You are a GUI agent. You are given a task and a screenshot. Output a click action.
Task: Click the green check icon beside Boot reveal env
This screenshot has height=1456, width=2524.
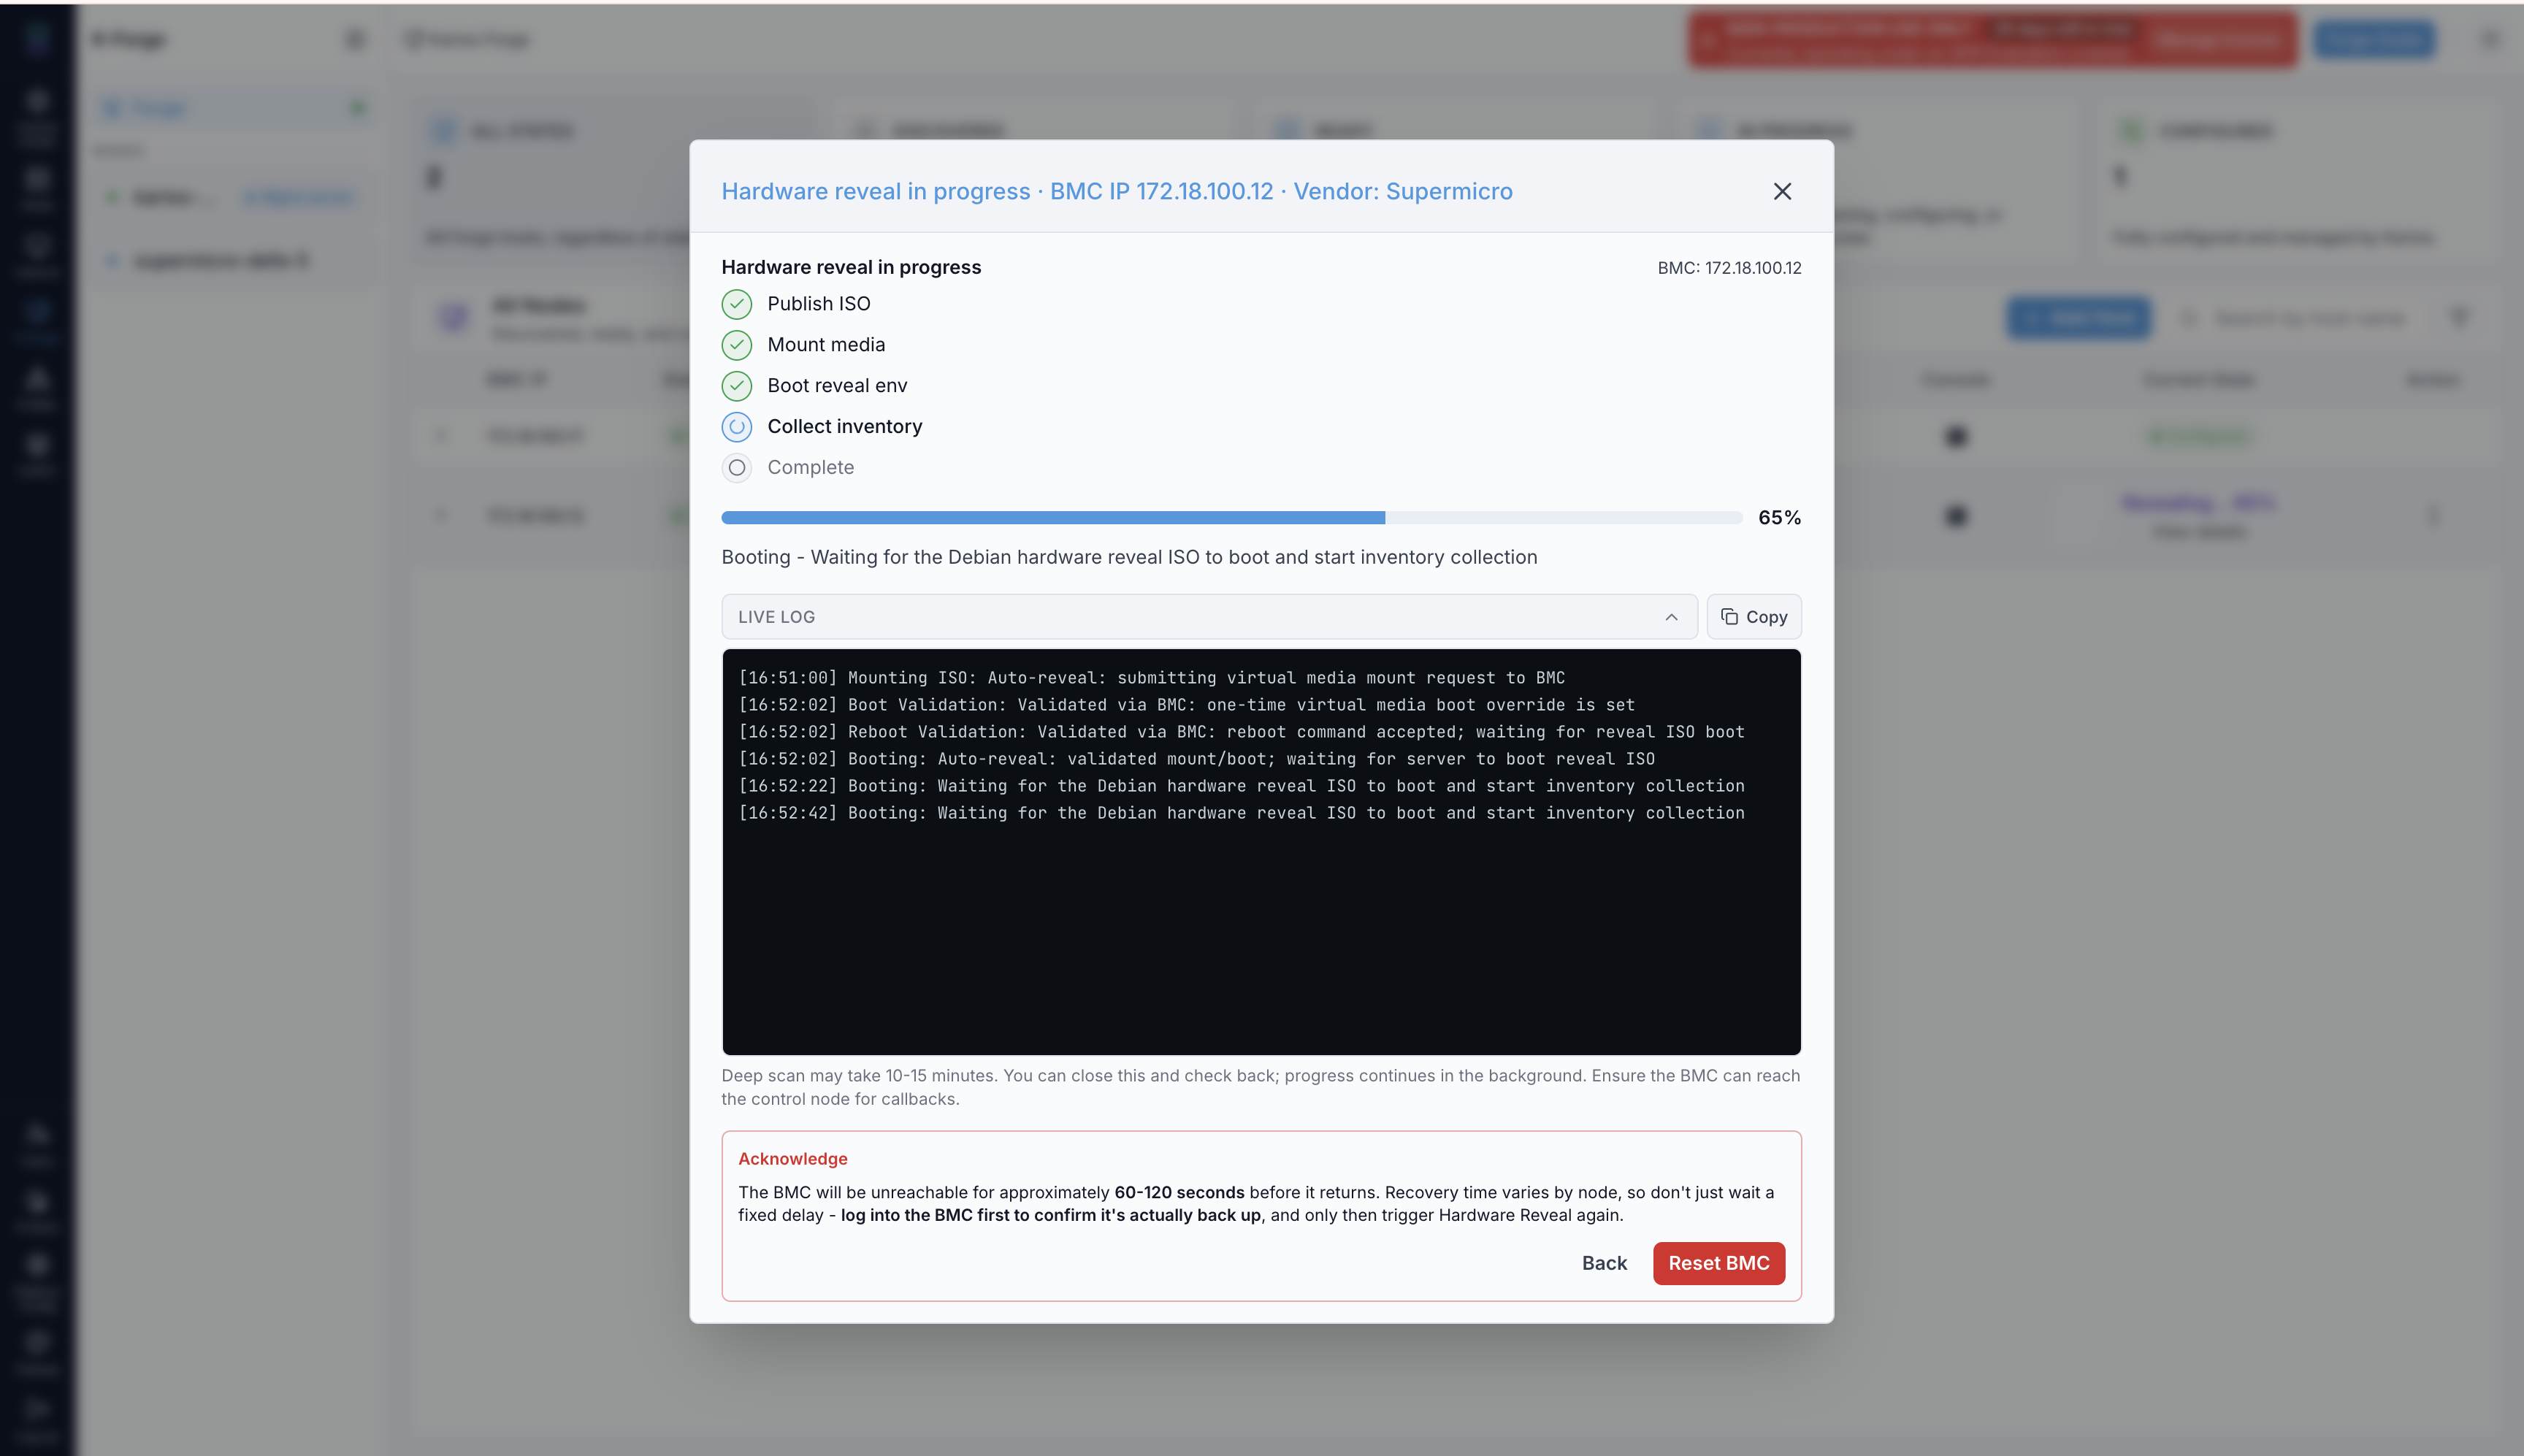737,386
